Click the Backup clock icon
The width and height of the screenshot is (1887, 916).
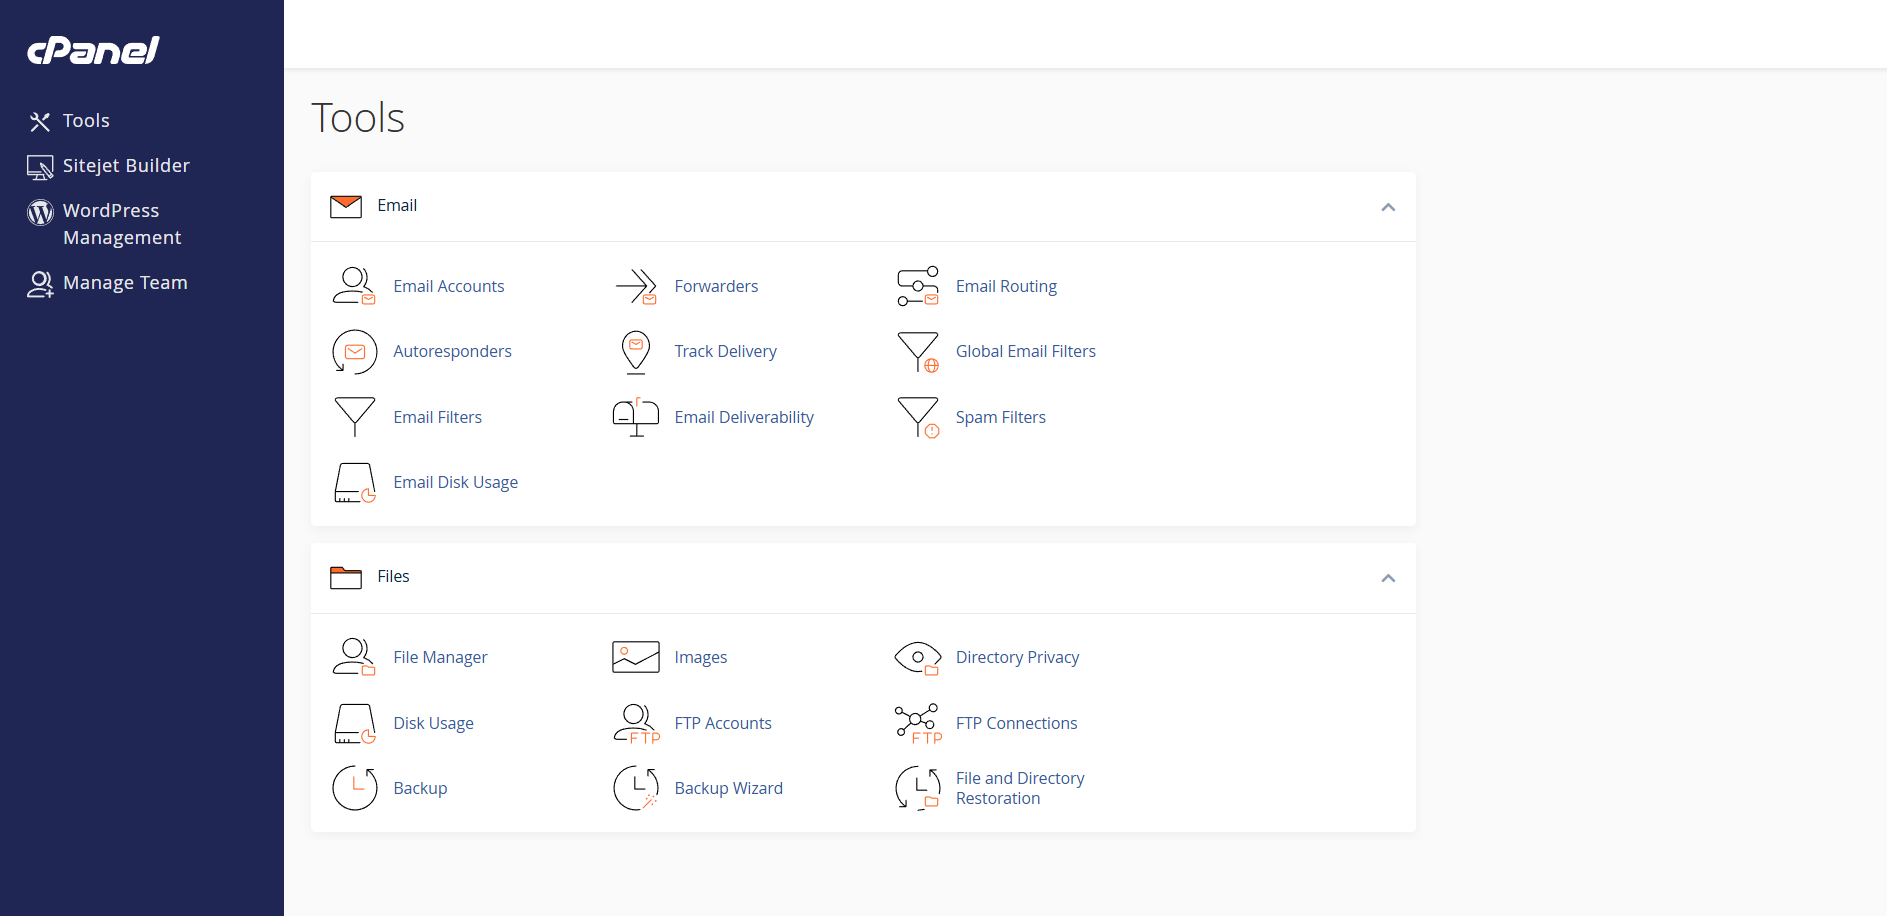coord(354,788)
